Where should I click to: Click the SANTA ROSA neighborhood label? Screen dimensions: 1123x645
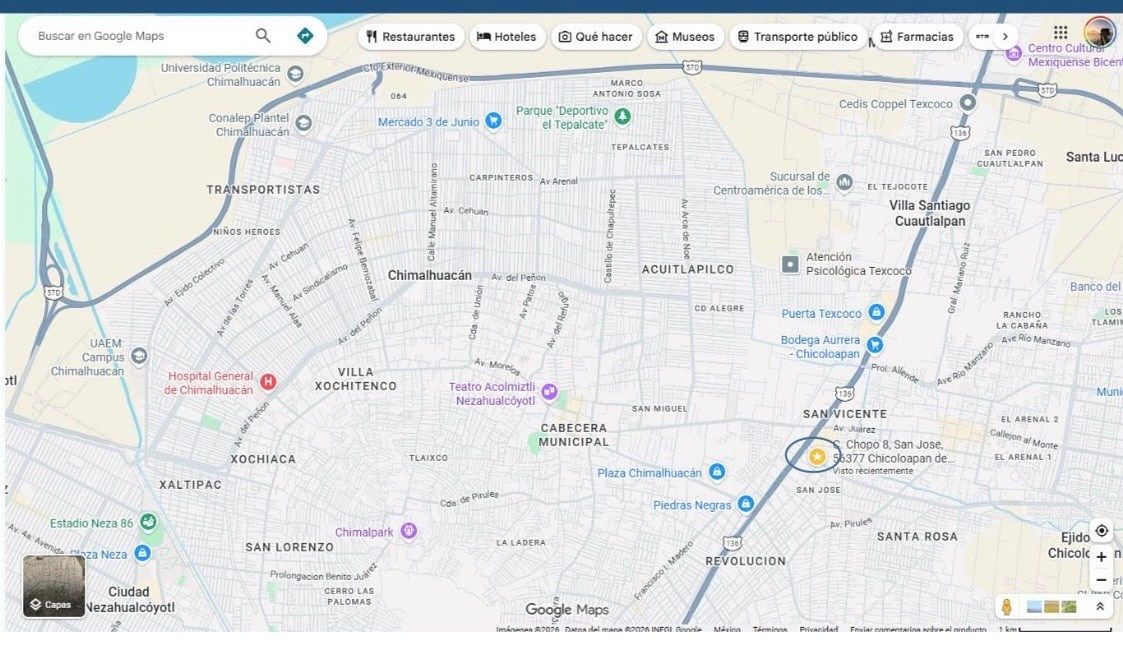click(x=917, y=536)
